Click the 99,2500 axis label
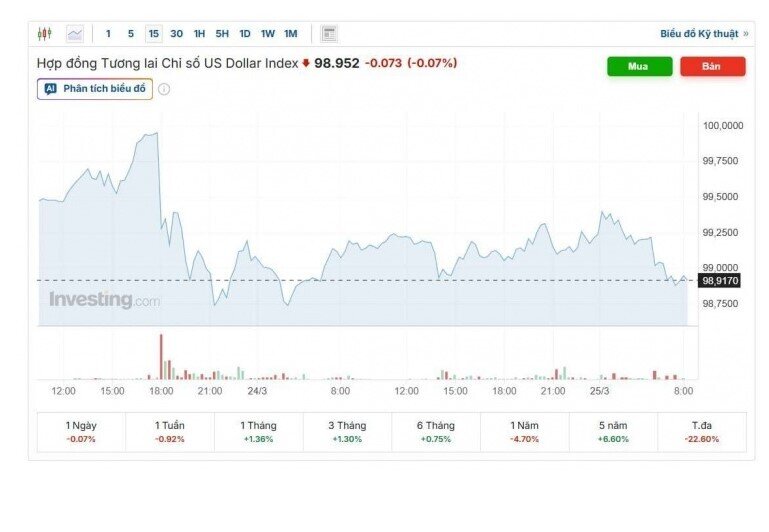 [x=720, y=232]
